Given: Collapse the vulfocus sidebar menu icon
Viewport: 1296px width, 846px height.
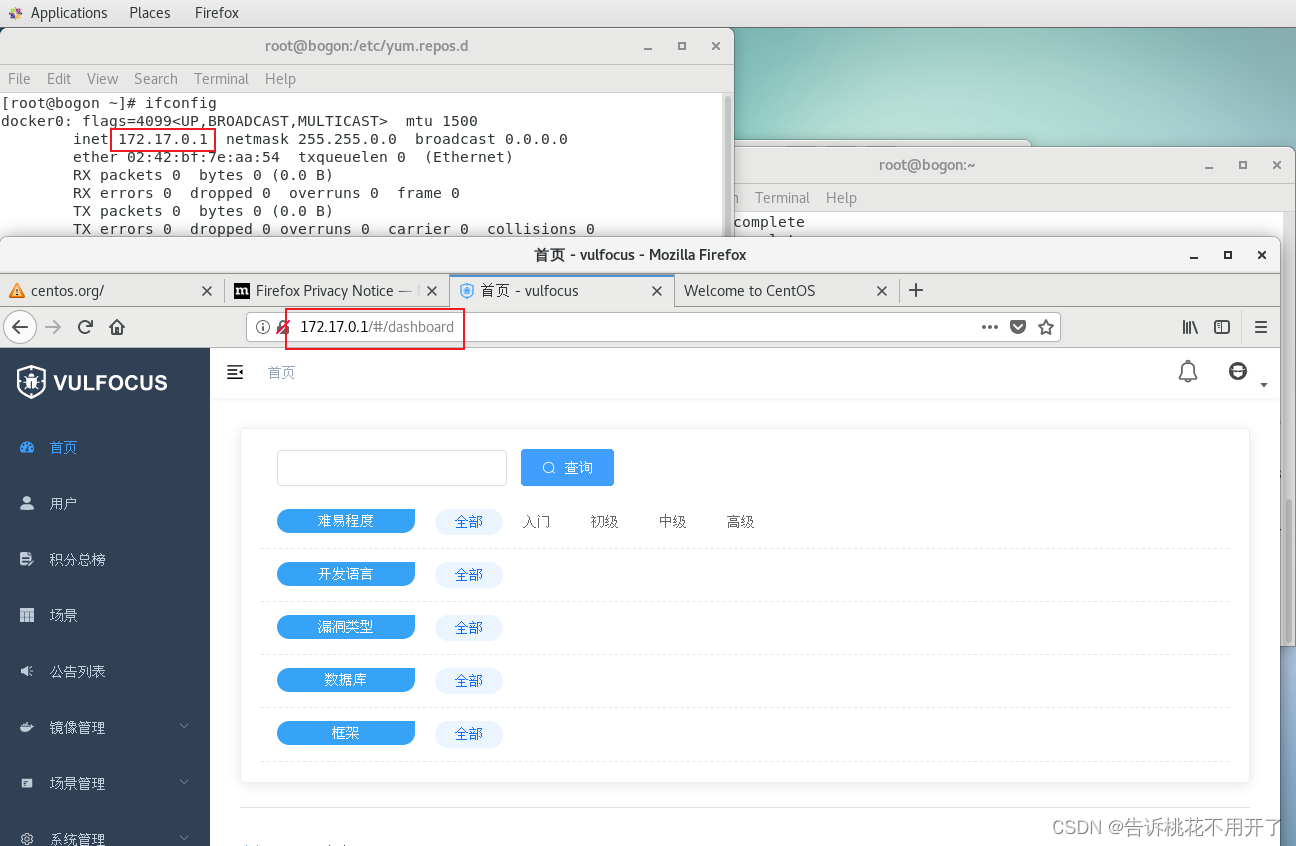Looking at the screenshot, I should [x=235, y=372].
